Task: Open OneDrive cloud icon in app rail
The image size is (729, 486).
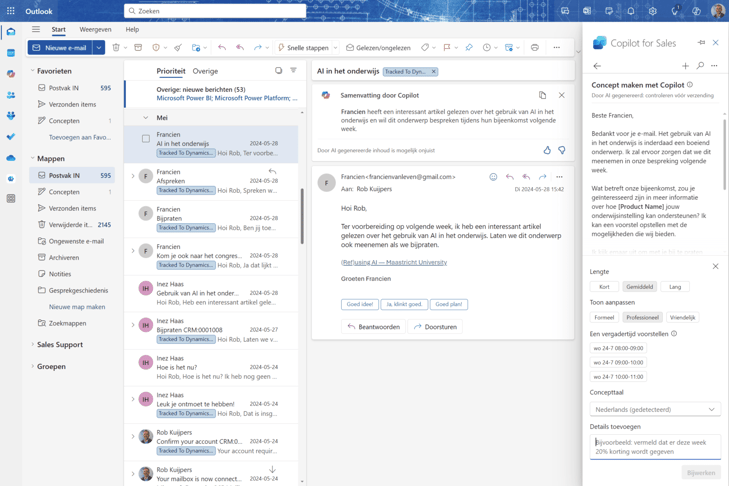Action: click(11, 158)
